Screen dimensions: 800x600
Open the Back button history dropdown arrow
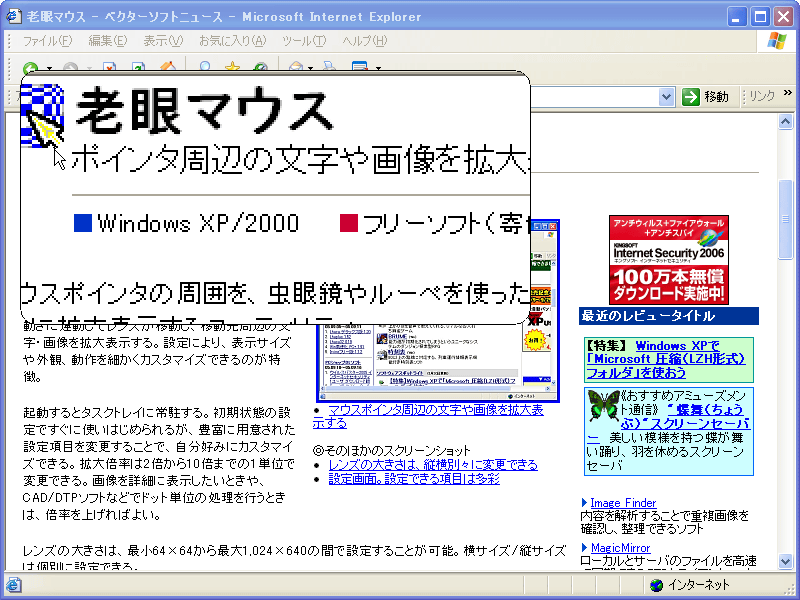[49, 68]
